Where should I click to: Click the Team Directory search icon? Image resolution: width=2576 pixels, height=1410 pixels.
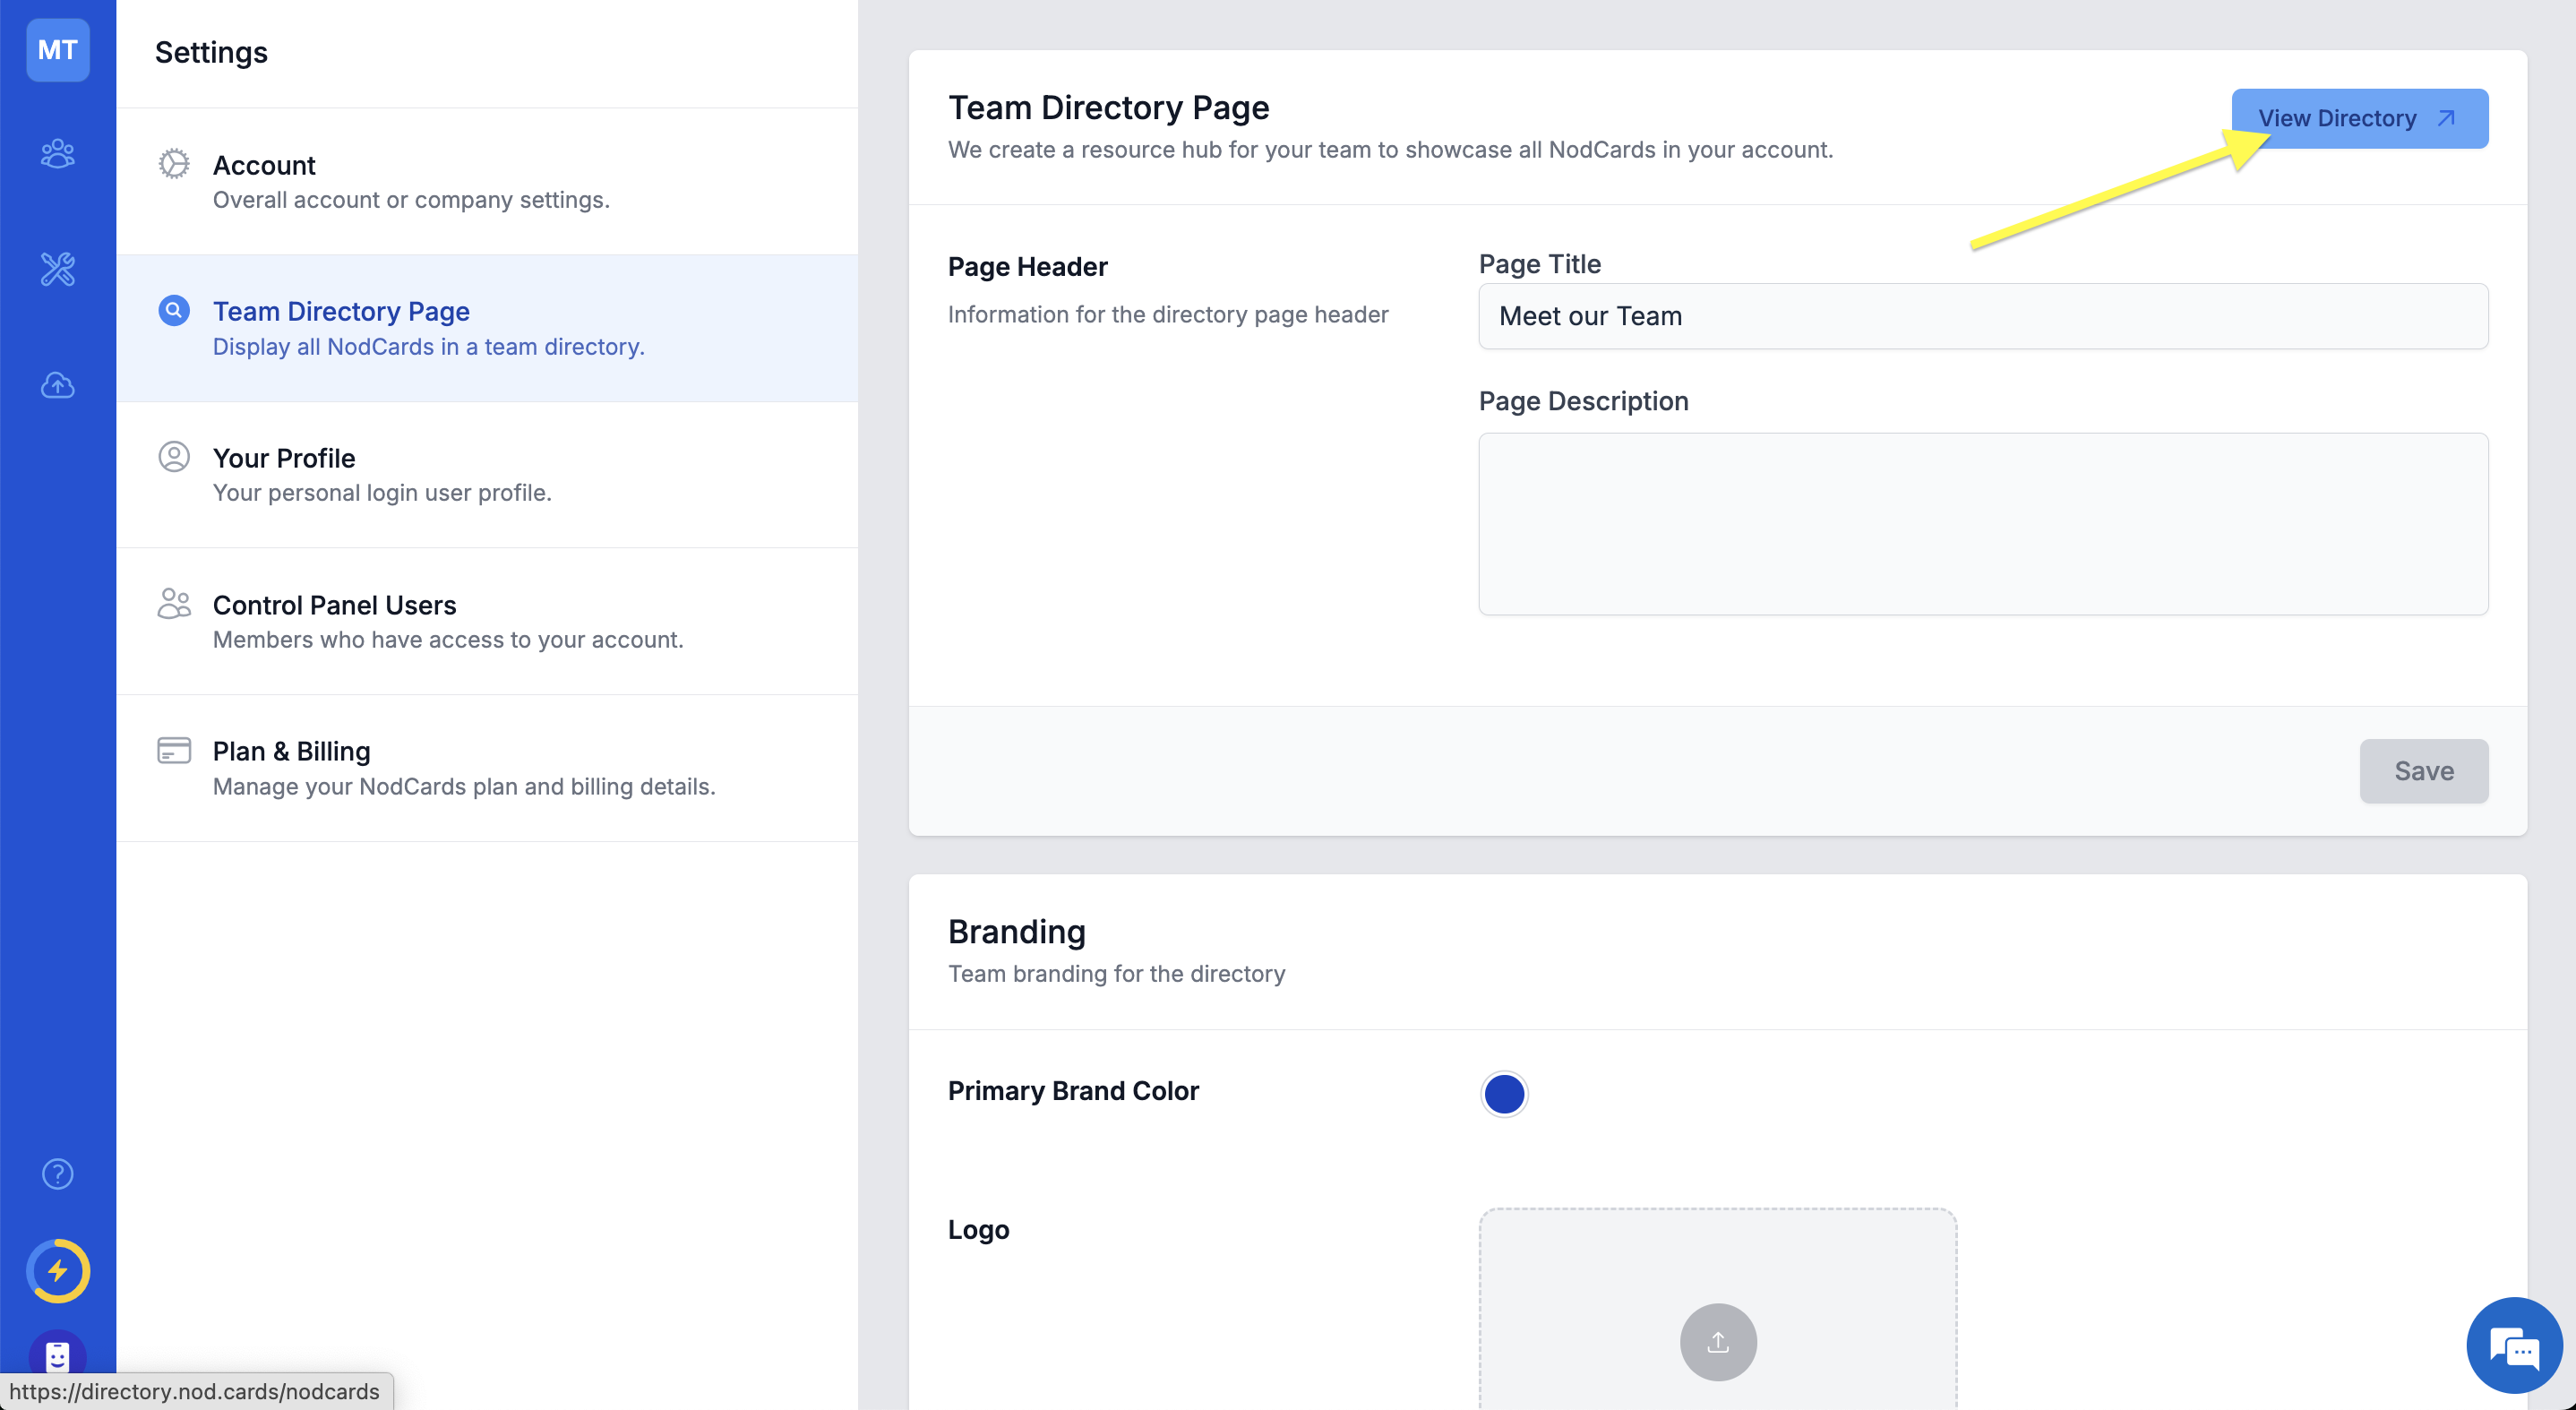[x=173, y=310]
